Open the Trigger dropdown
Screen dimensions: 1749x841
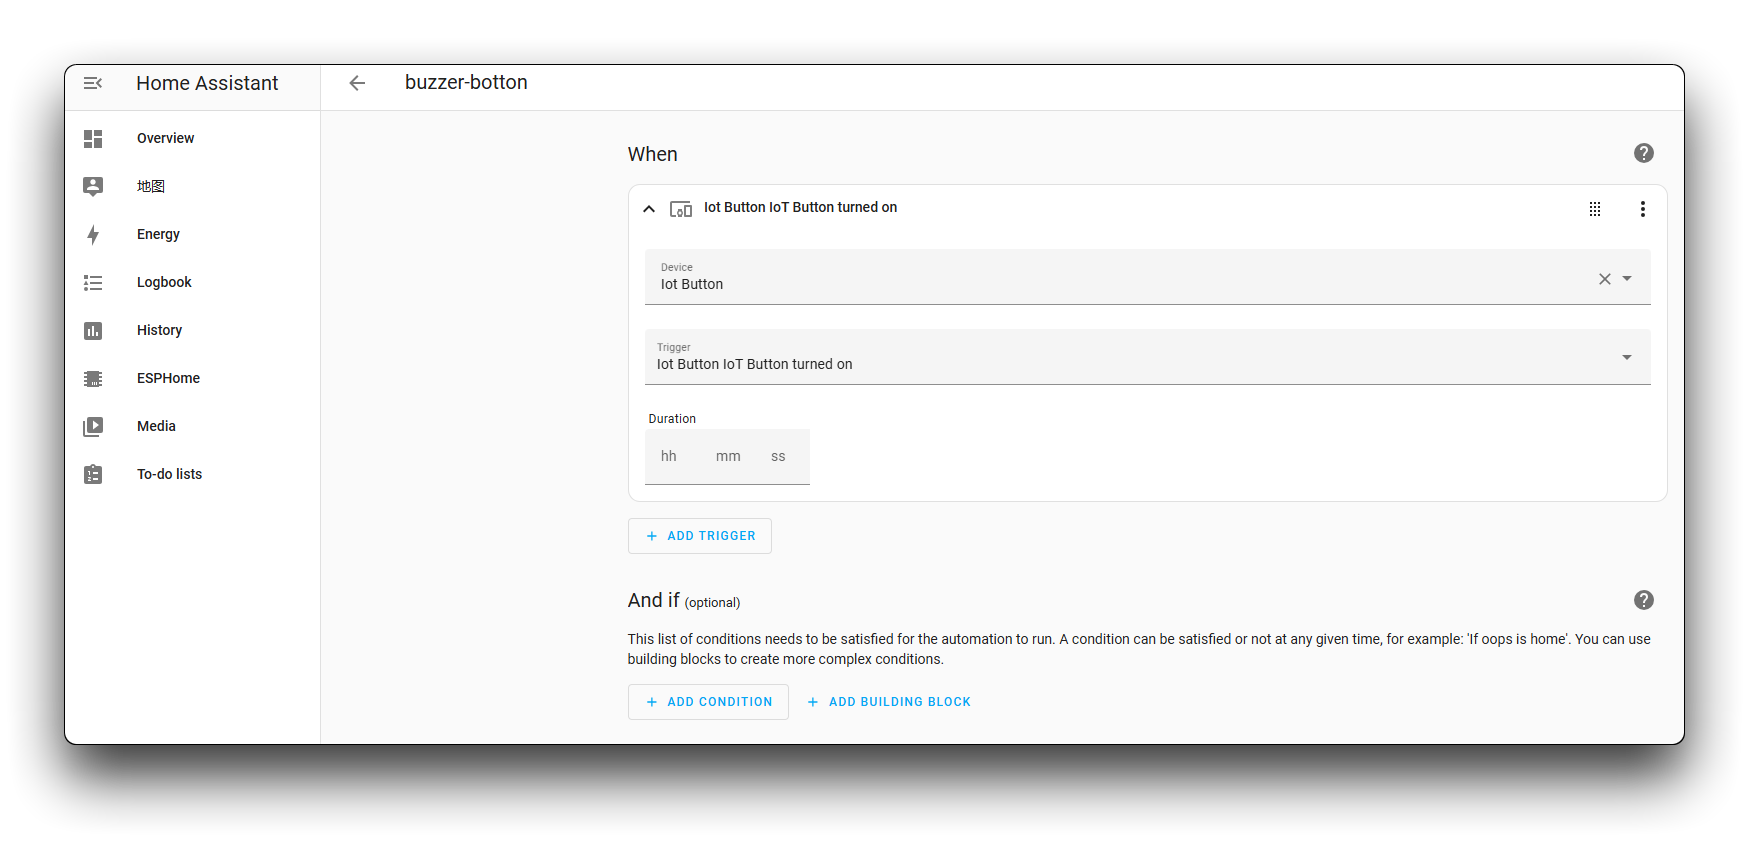click(x=1147, y=357)
